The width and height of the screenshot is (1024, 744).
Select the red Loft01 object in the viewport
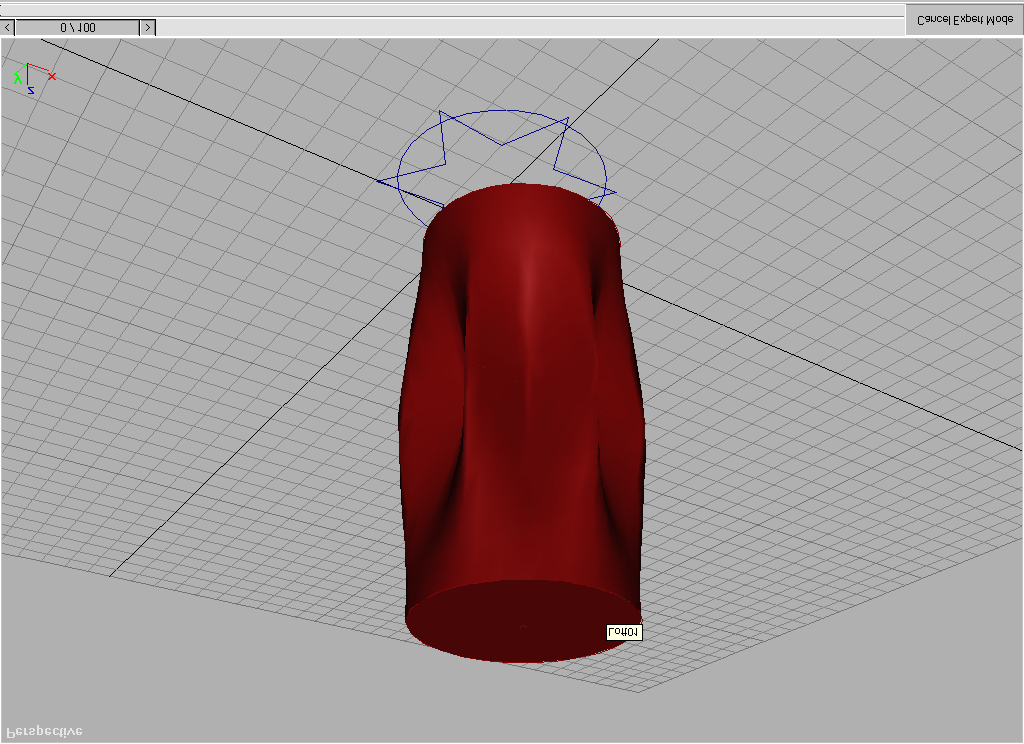(x=522, y=425)
